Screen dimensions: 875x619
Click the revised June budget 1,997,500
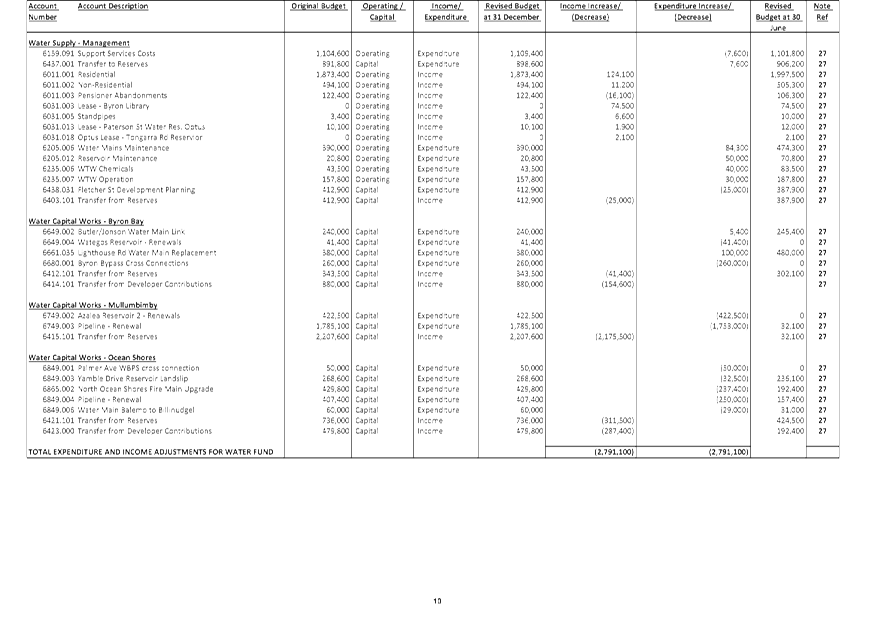click(x=787, y=74)
